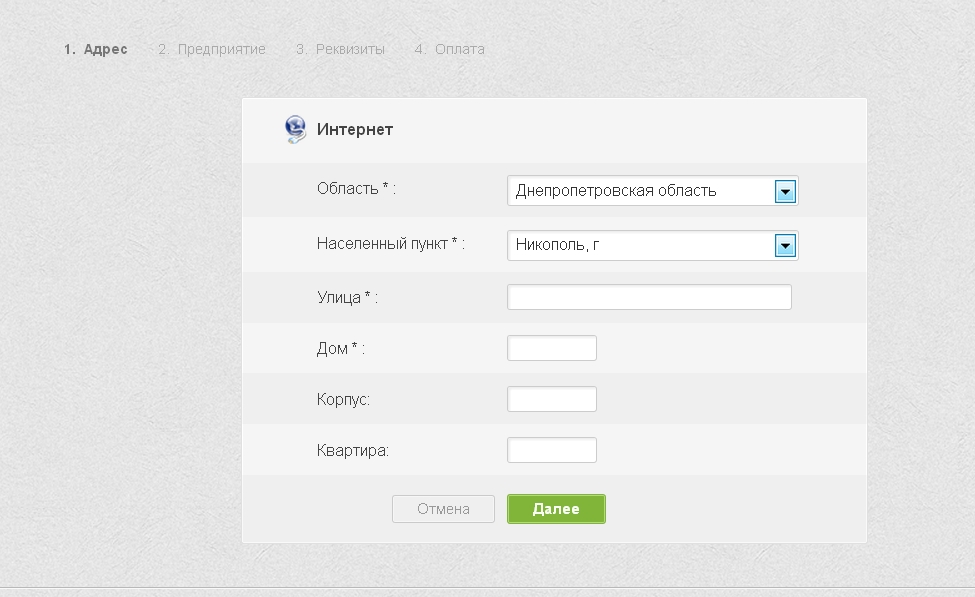Screen dimensions: 975x597
Task: Click the Квартира label
Action: 353,450
